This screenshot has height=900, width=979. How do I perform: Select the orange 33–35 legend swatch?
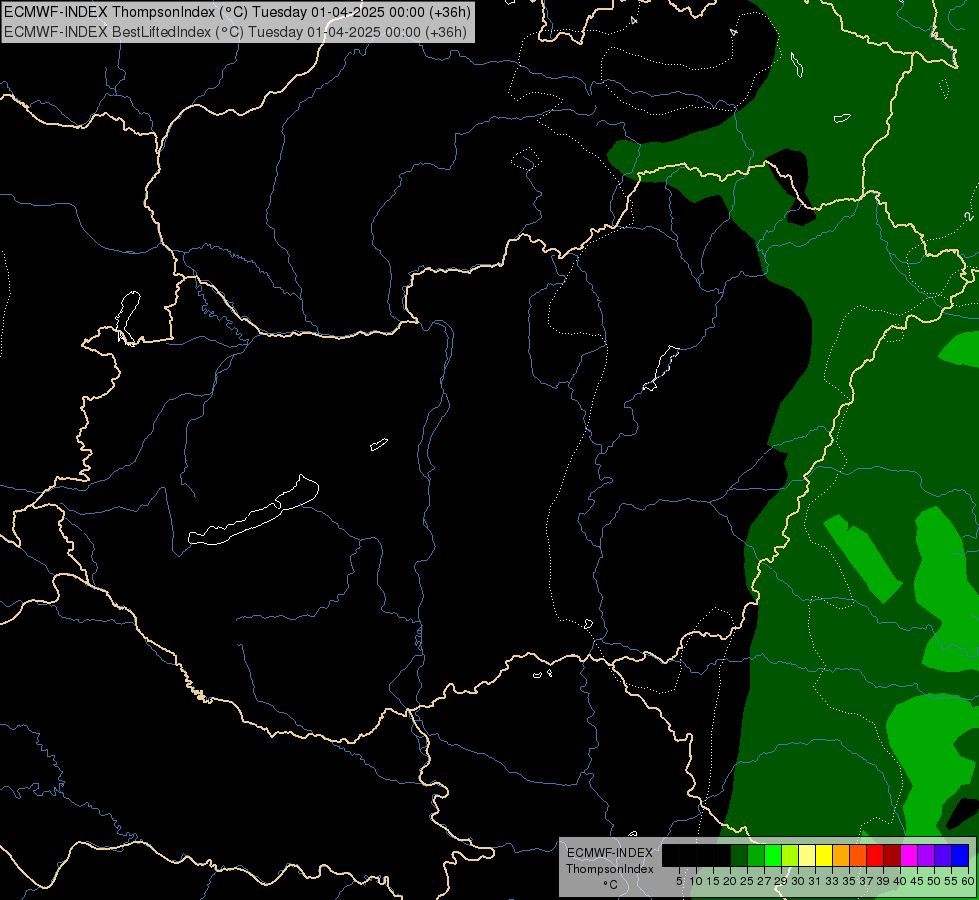pyautogui.click(x=841, y=856)
